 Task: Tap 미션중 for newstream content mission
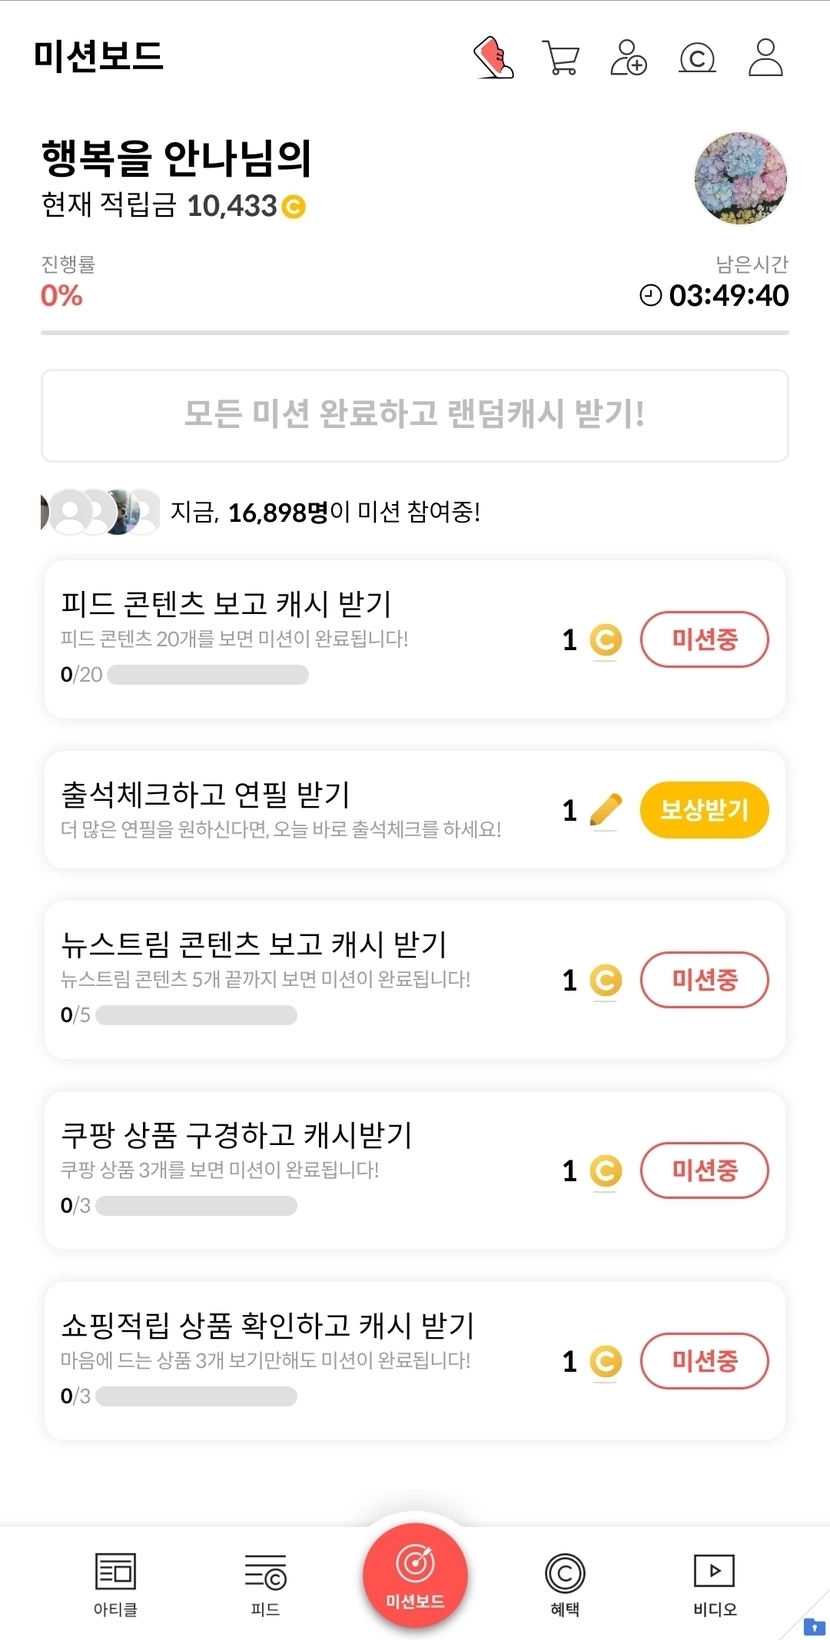pos(704,980)
